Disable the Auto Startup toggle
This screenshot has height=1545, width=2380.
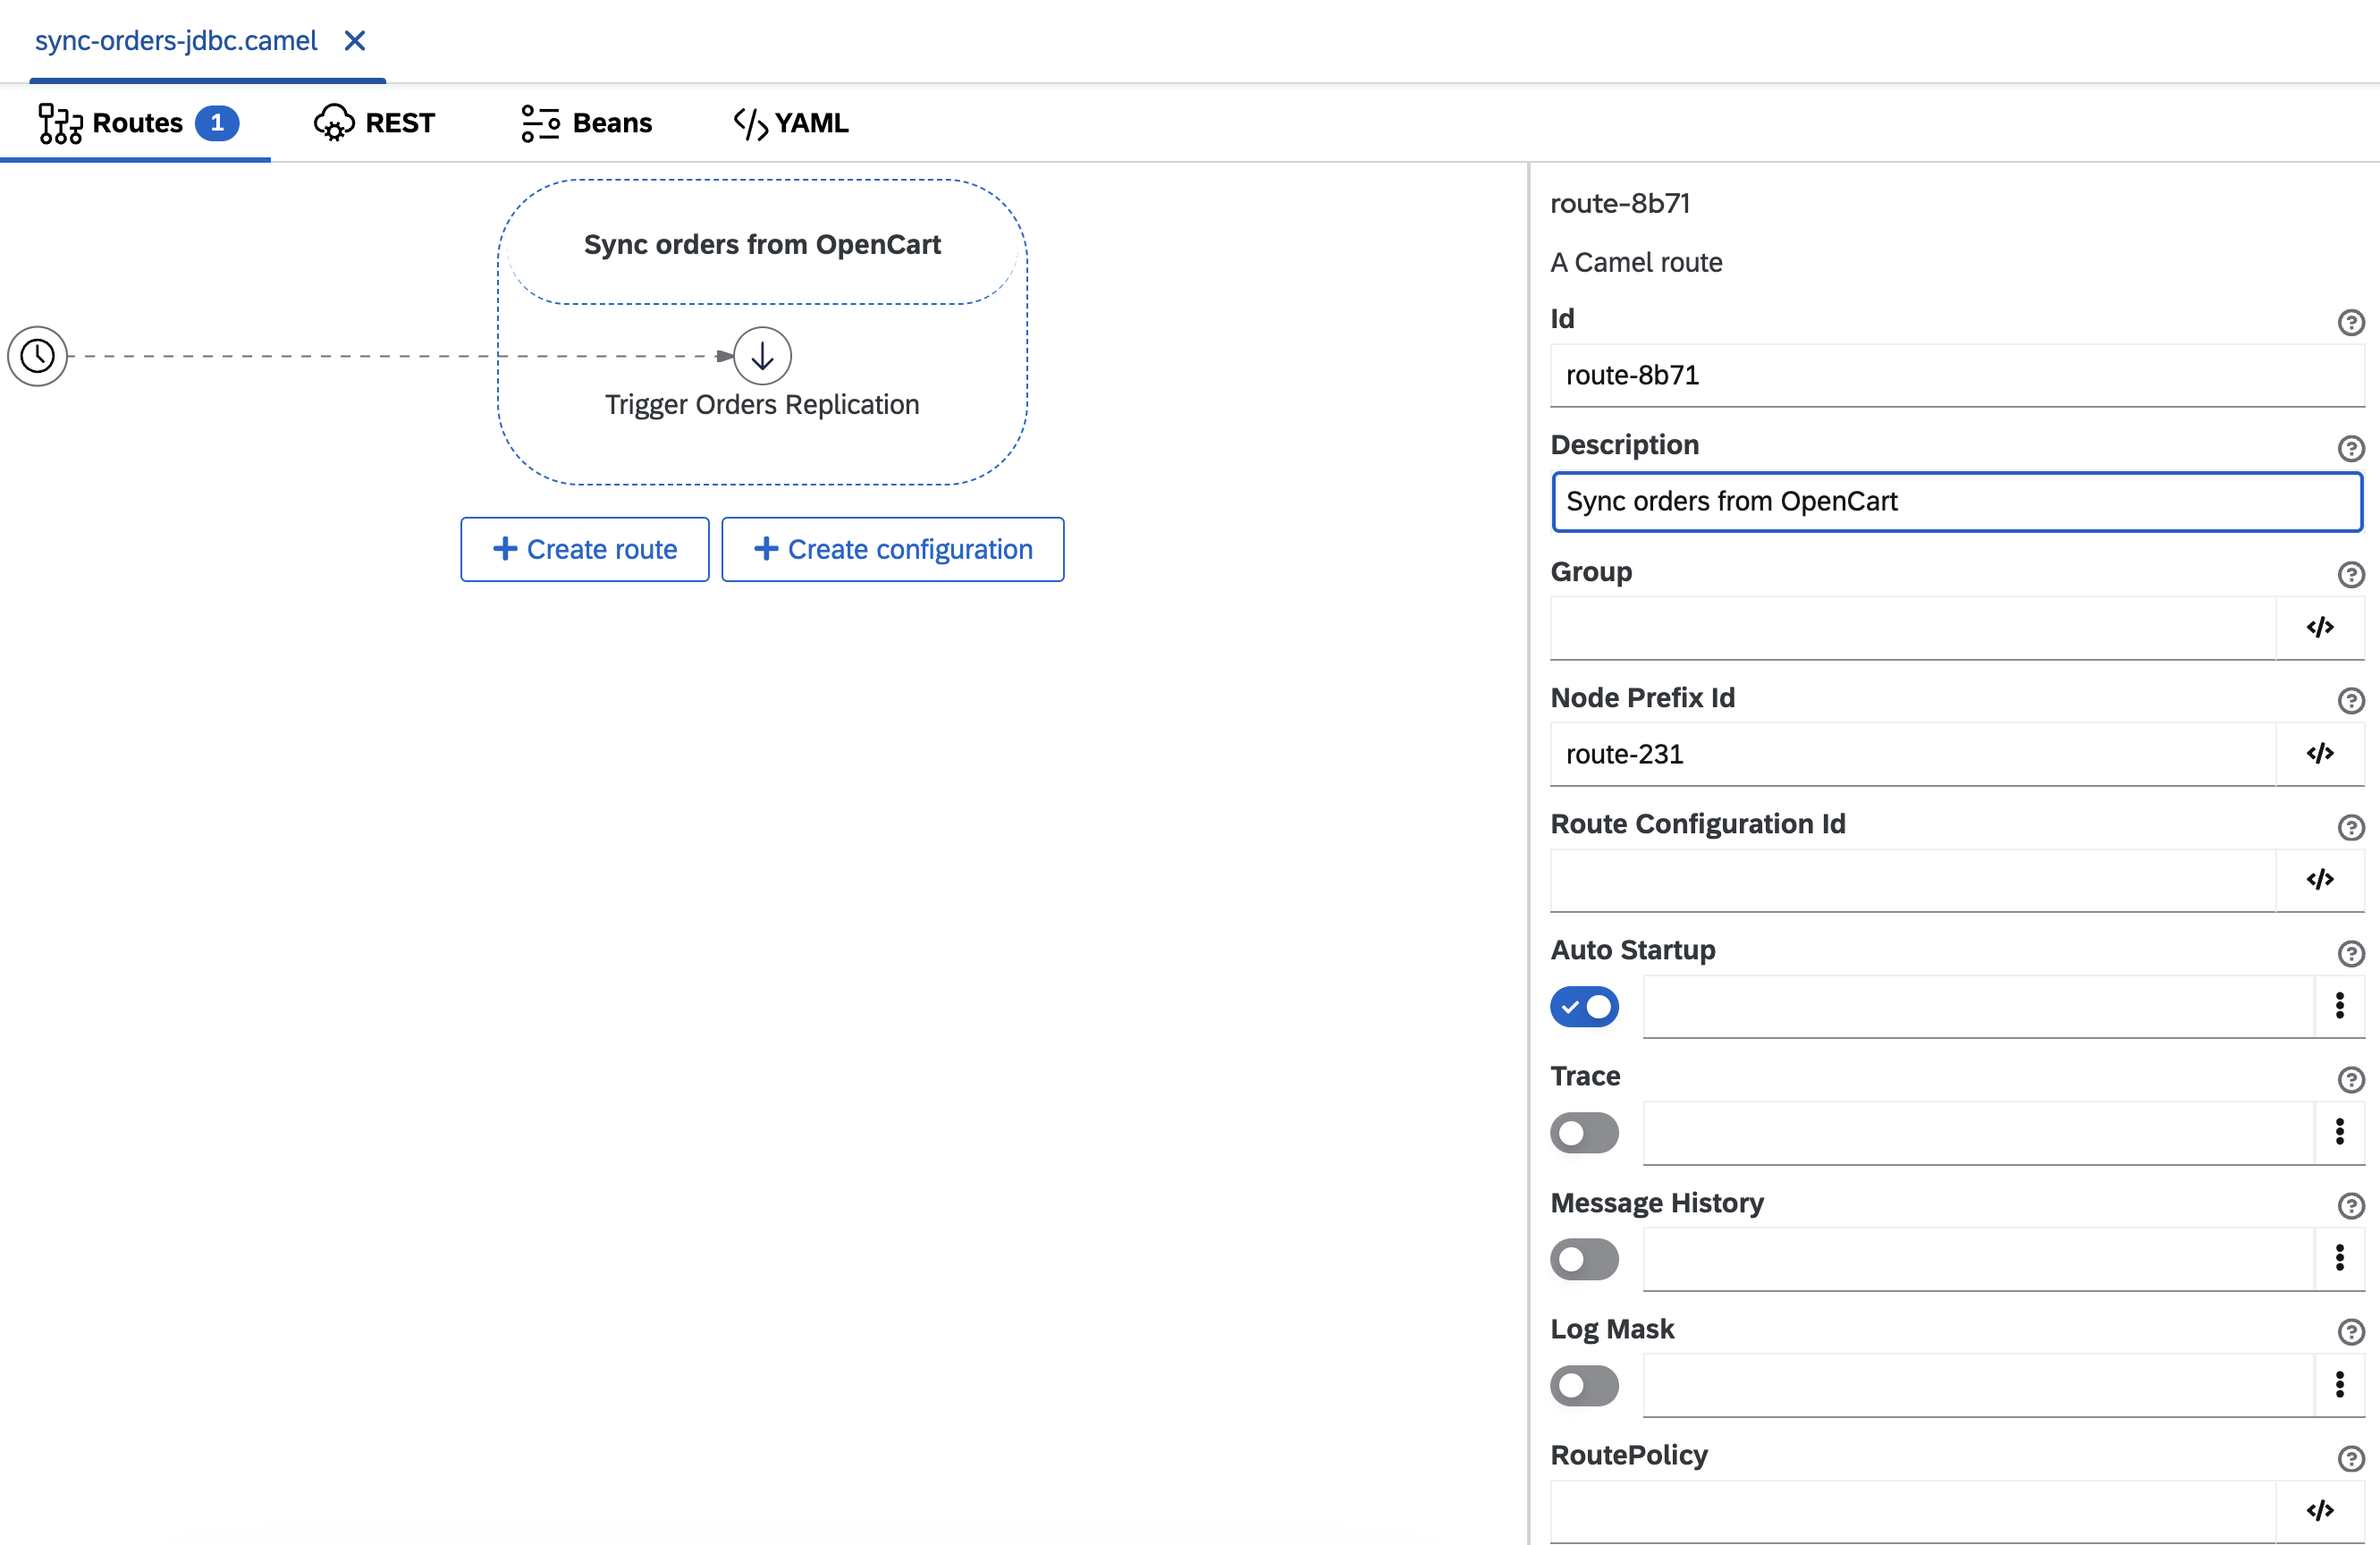pos(1582,1006)
